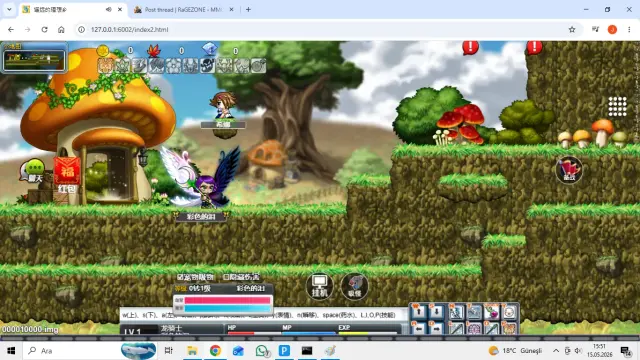Click the 吸怪 monster magnet button

(354, 286)
